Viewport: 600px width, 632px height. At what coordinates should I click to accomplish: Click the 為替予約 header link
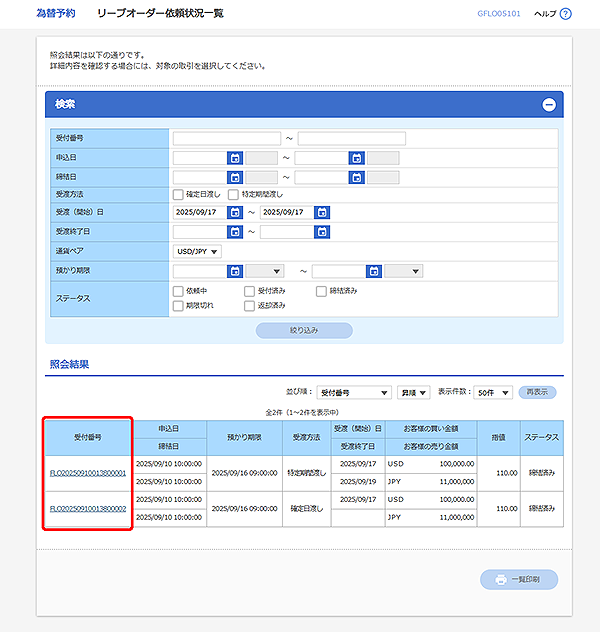click(x=56, y=13)
